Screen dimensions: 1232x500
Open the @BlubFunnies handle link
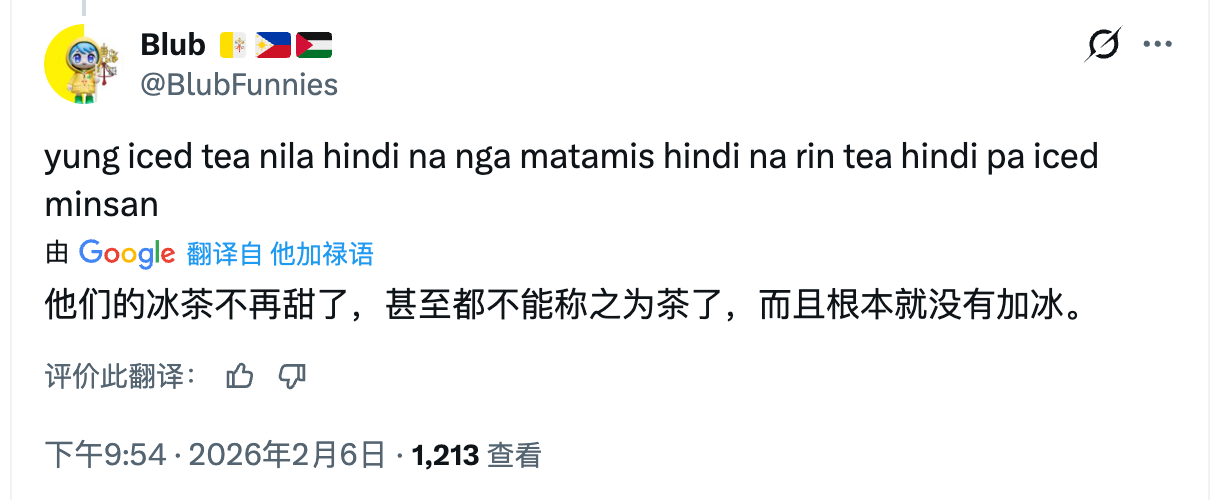239,85
